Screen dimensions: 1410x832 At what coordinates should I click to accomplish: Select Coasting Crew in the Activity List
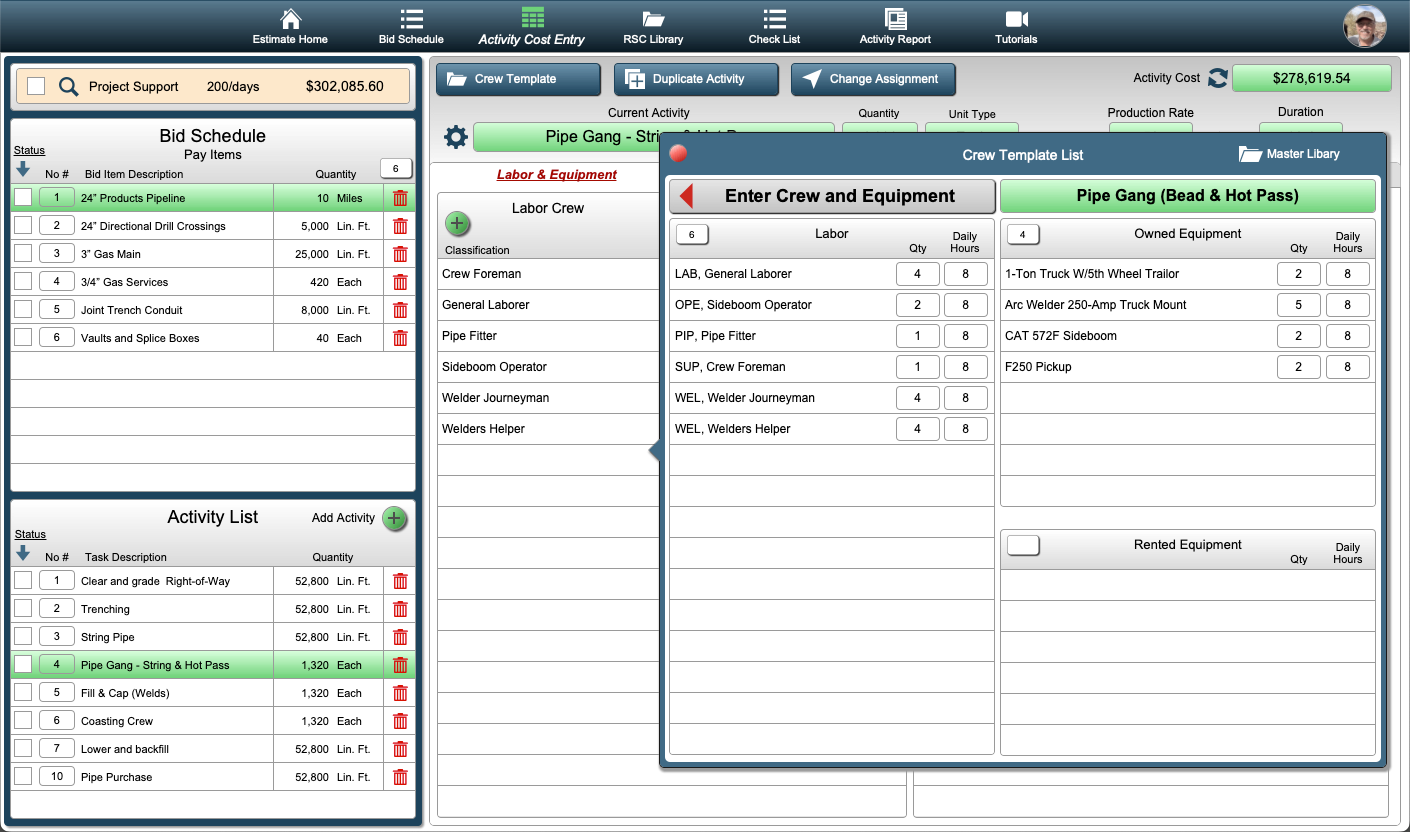point(213,721)
